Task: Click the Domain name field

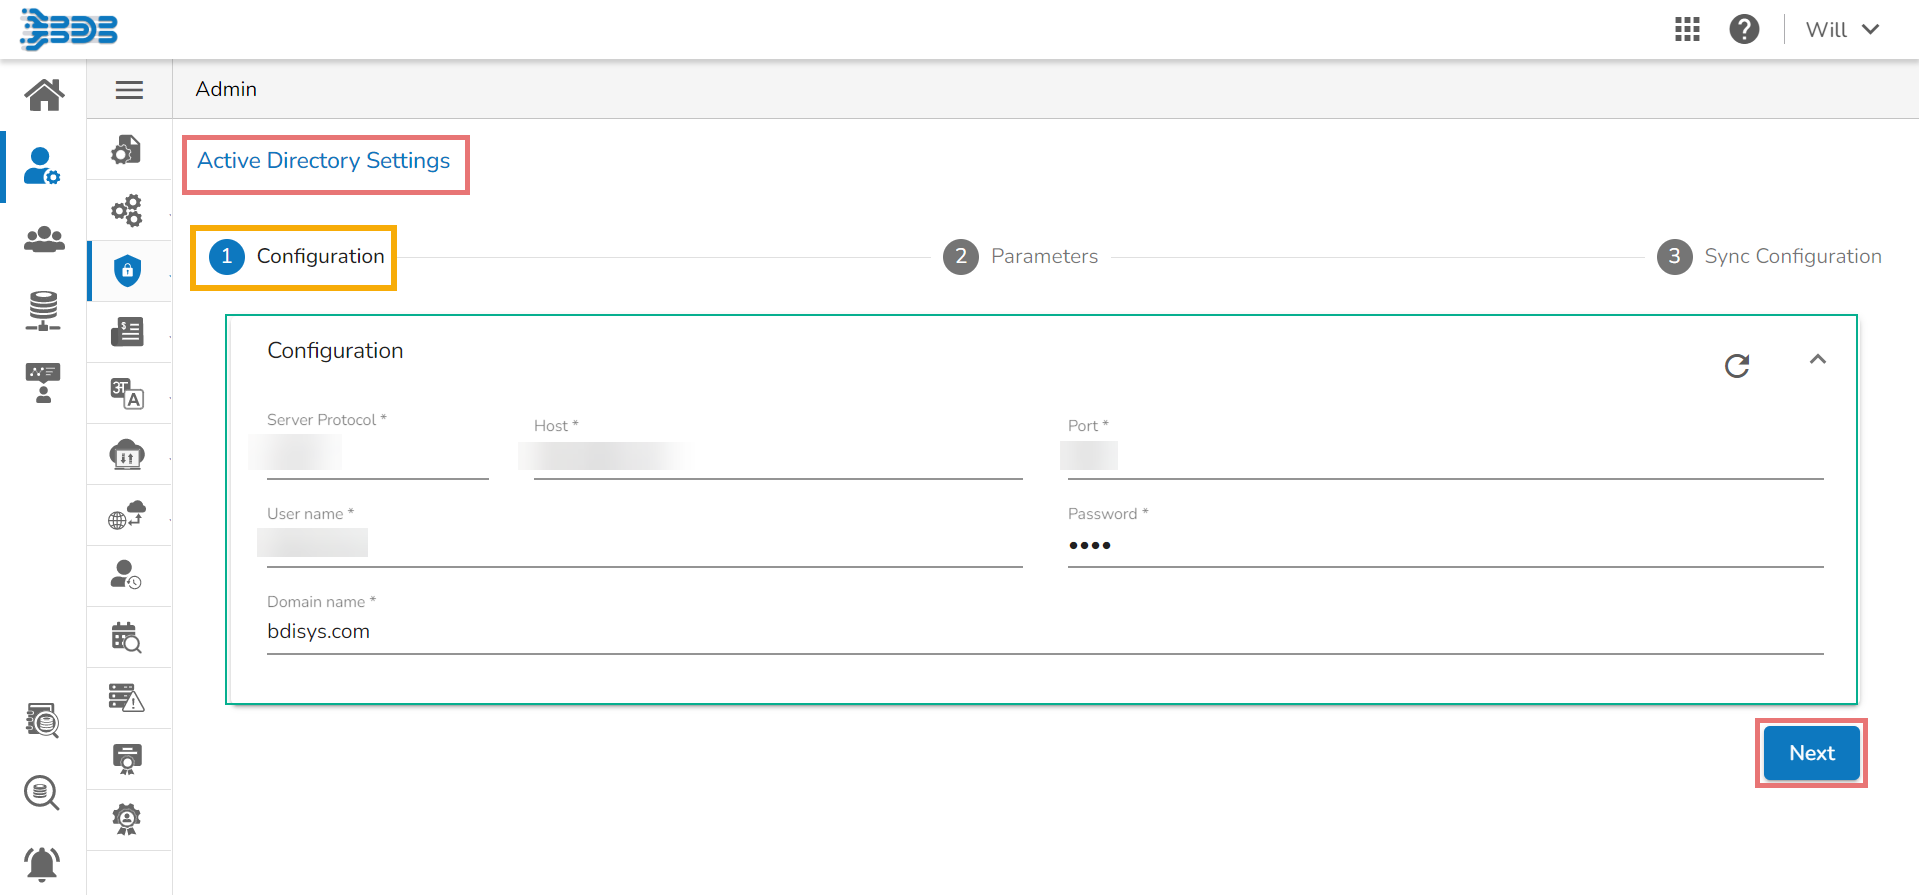Action: pos(1045,632)
